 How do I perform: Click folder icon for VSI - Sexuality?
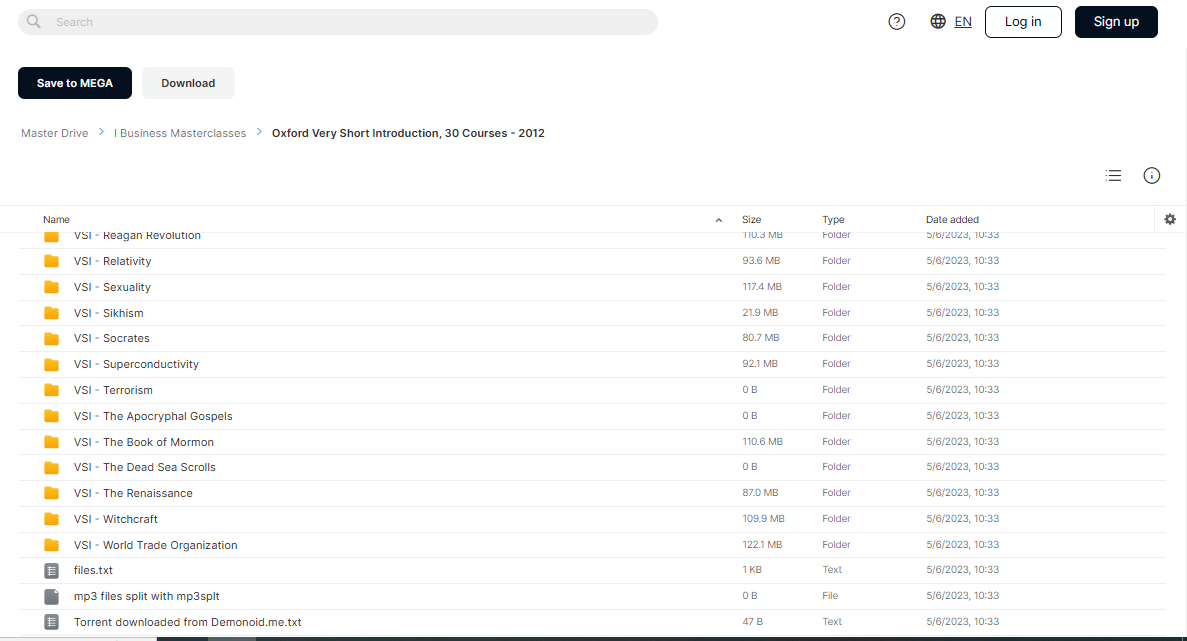(51, 287)
